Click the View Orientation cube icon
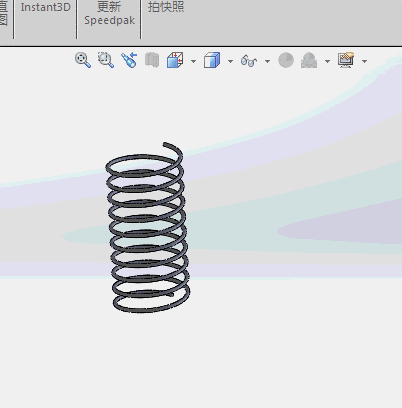The image size is (402, 408). 175,60
